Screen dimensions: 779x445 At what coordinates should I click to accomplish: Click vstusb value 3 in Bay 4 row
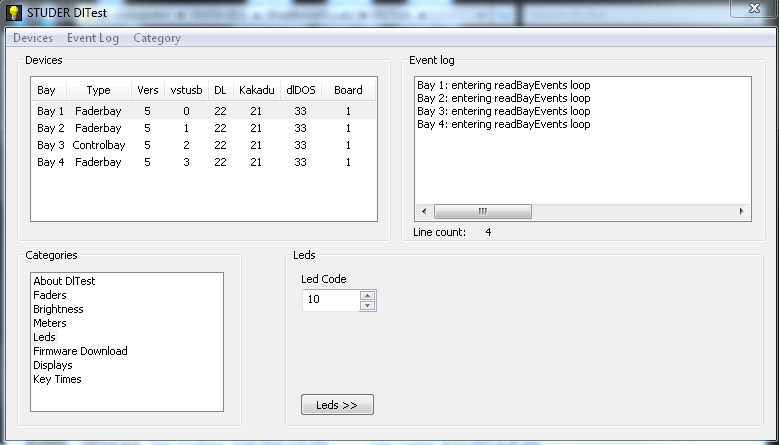point(186,162)
